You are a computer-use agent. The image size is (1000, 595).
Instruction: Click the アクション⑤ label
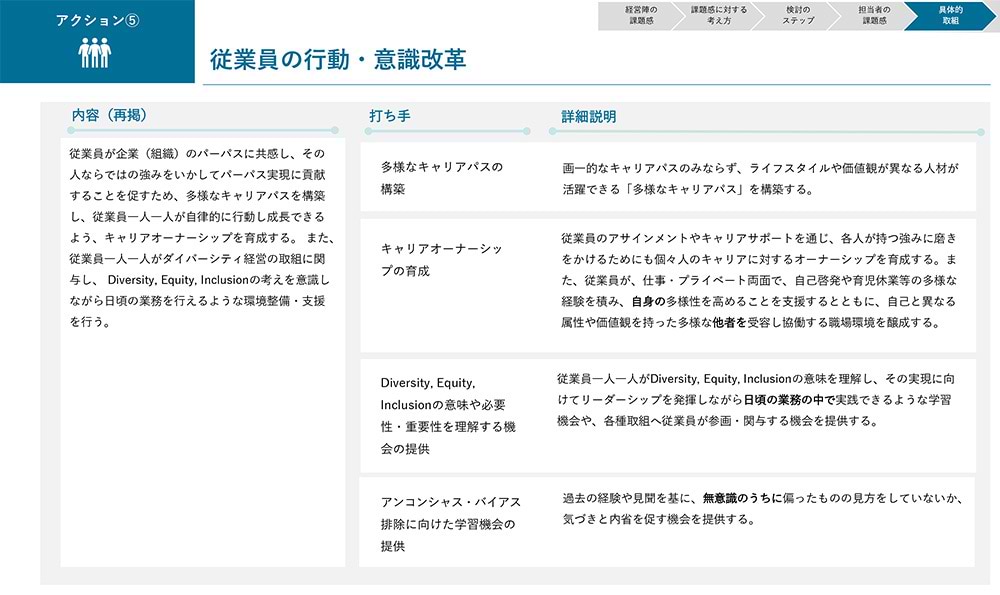(x=97, y=20)
